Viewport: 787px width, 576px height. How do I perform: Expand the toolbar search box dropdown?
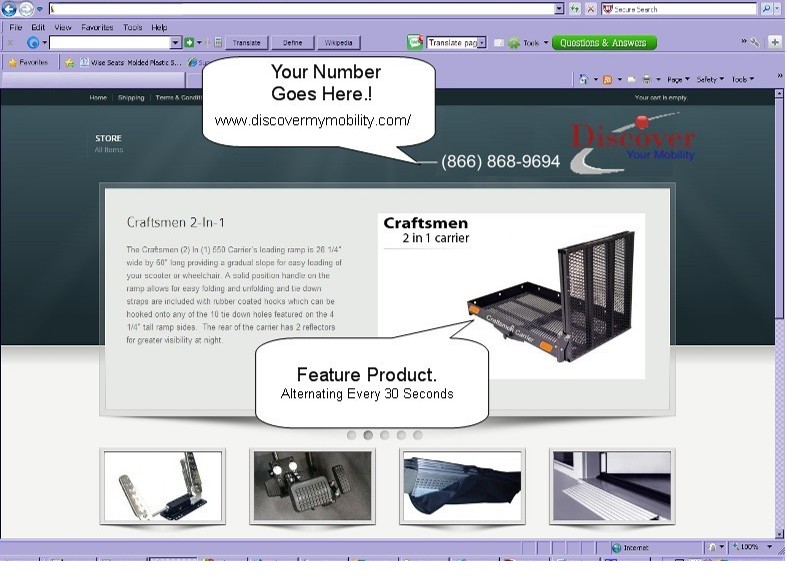pyautogui.click(x=176, y=43)
